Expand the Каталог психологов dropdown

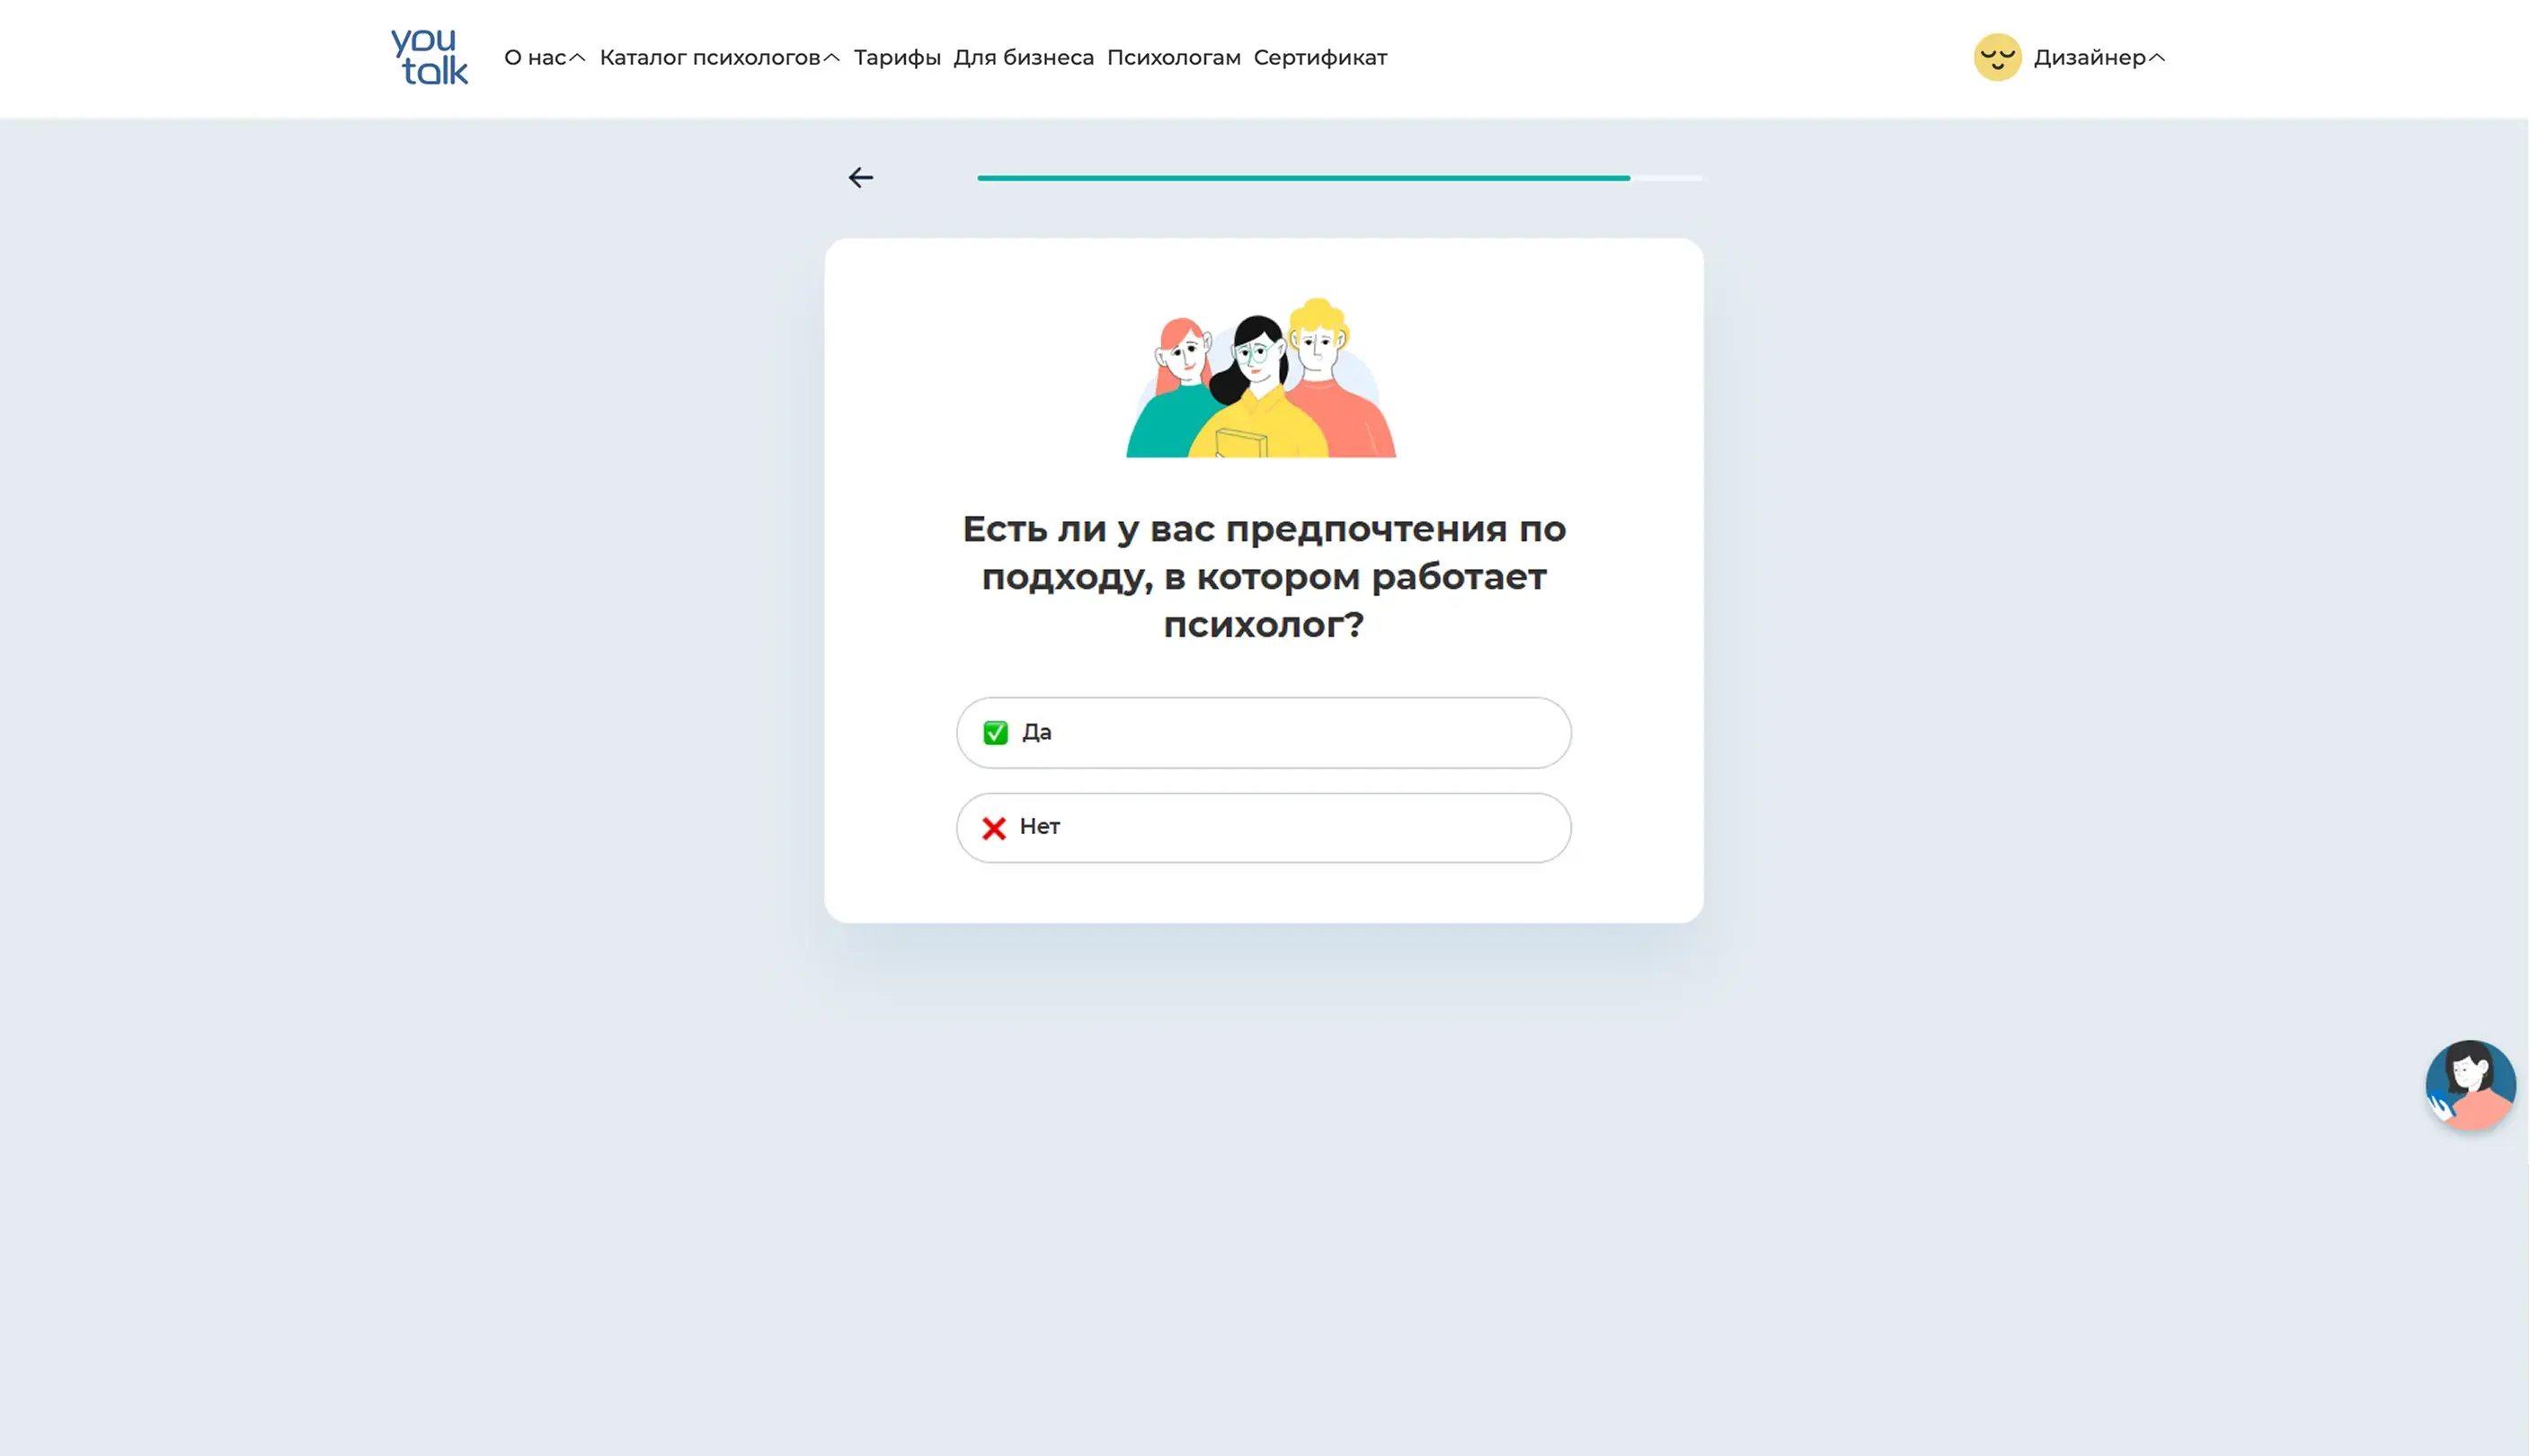[x=710, y=58]
